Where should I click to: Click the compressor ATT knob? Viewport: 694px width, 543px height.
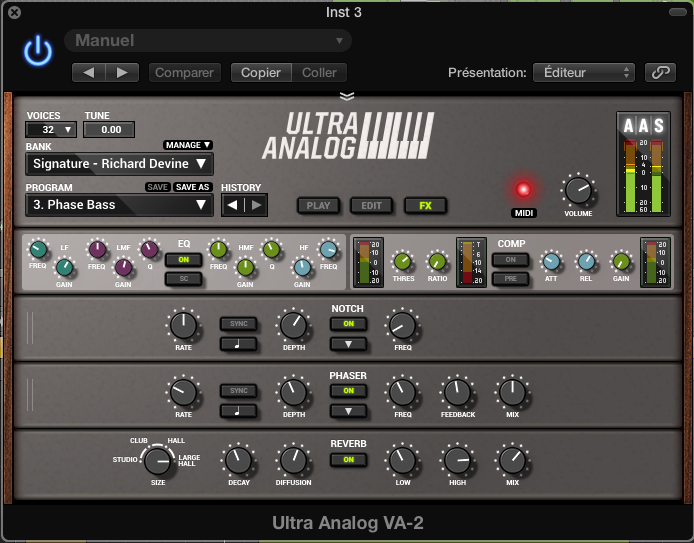pyautogui.click(x=551, y=262)
